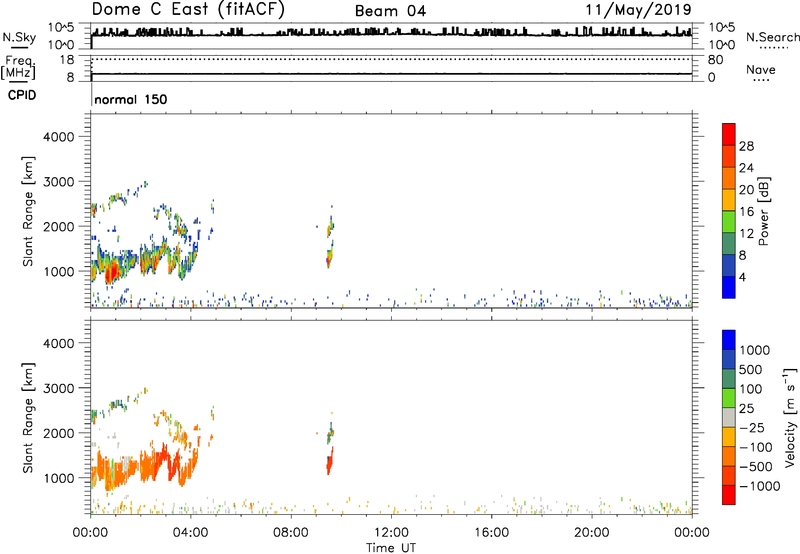This screenshot has height=554, width=800.
Task: Click the "N.Search" legend label
Action: [x=772, y=37]
